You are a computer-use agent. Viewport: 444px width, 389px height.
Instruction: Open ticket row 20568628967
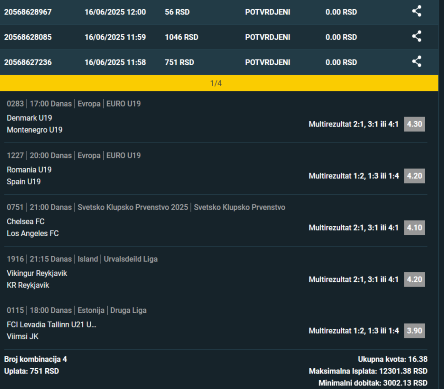(219, 12)
